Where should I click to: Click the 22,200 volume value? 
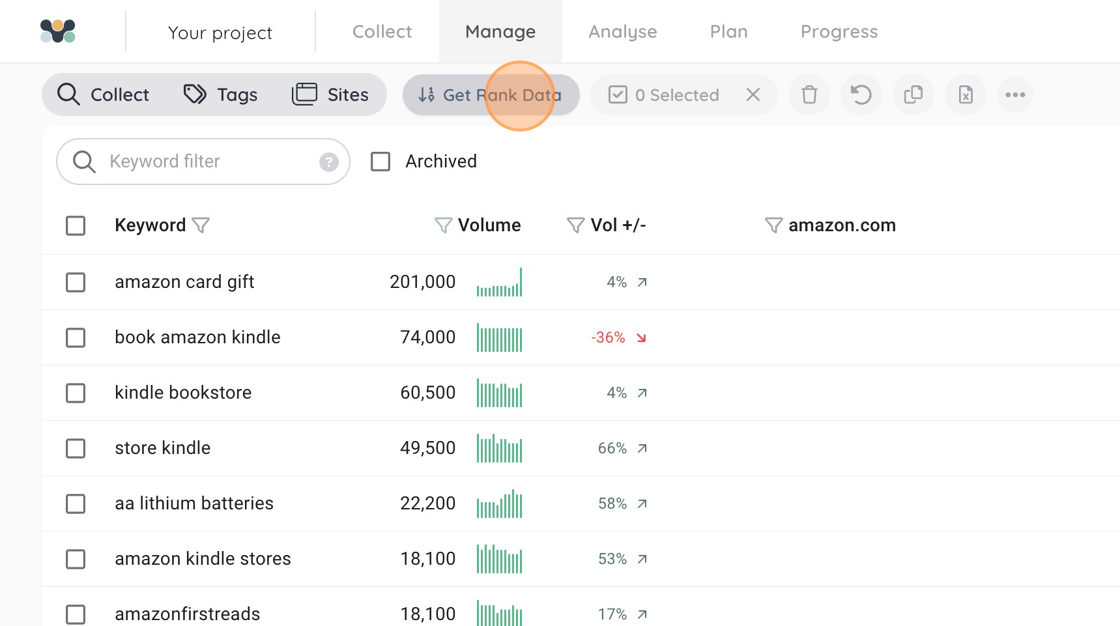[x=427, y=504]
